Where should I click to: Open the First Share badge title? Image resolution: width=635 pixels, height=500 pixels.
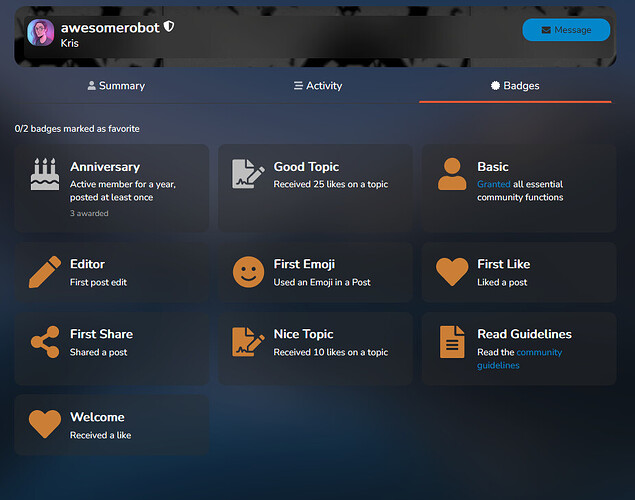101,334
